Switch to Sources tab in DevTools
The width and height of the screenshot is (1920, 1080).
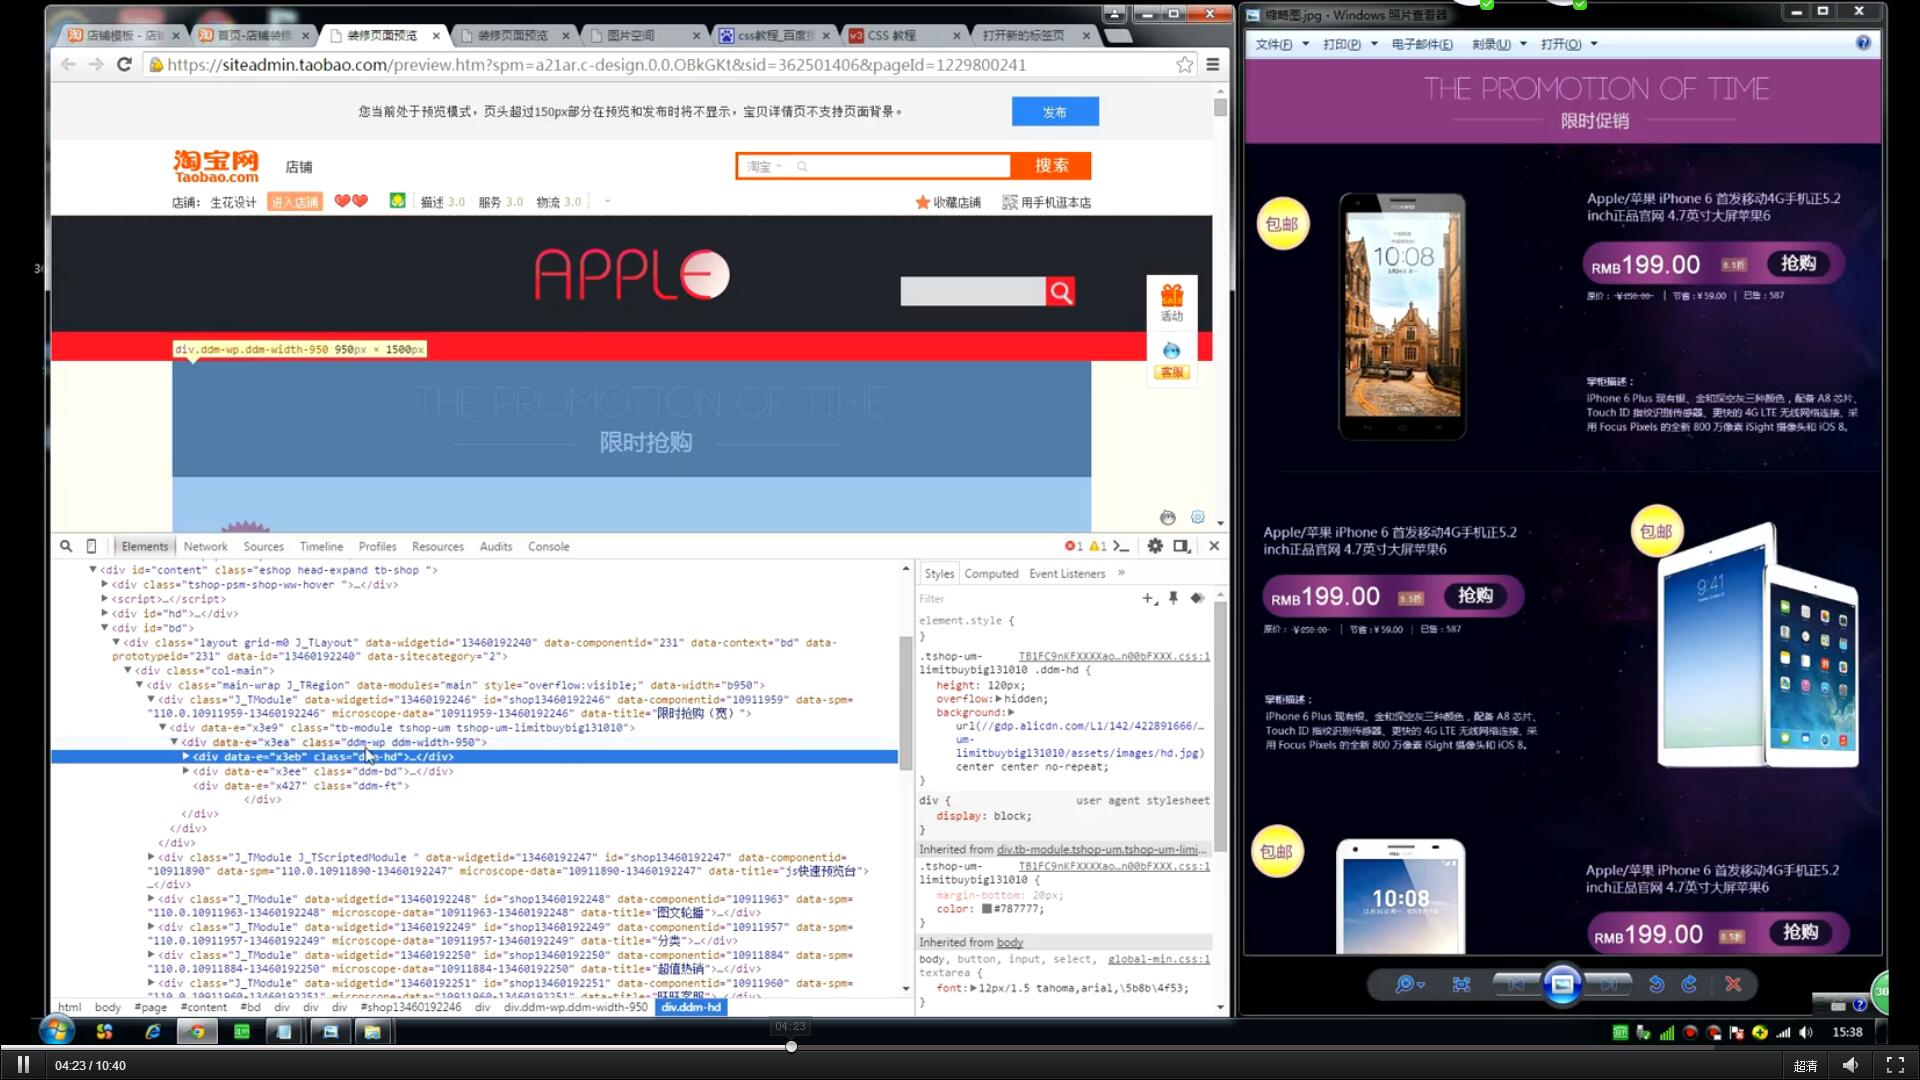263,546
